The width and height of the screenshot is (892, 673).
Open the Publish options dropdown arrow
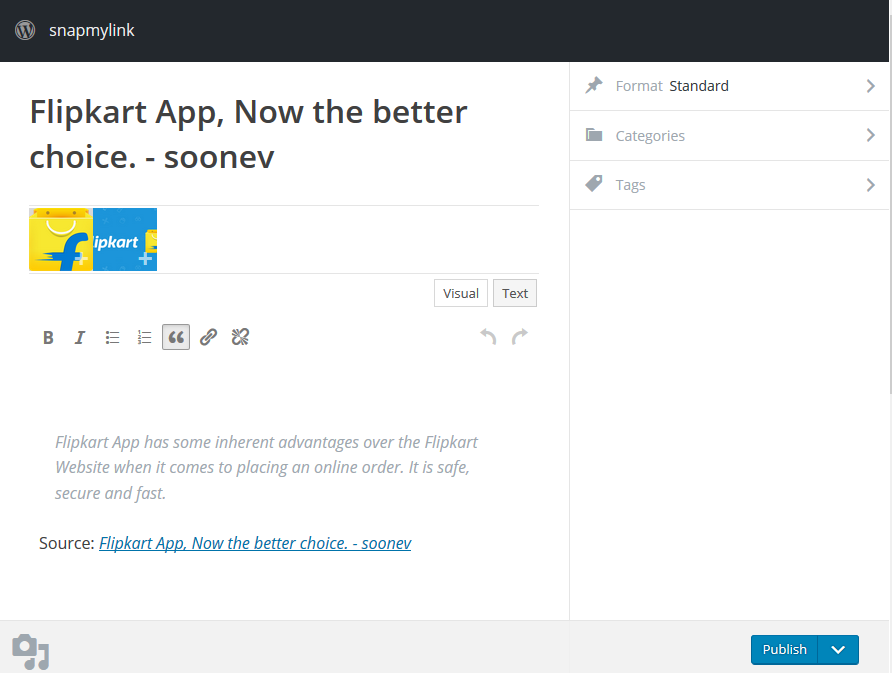838,650
